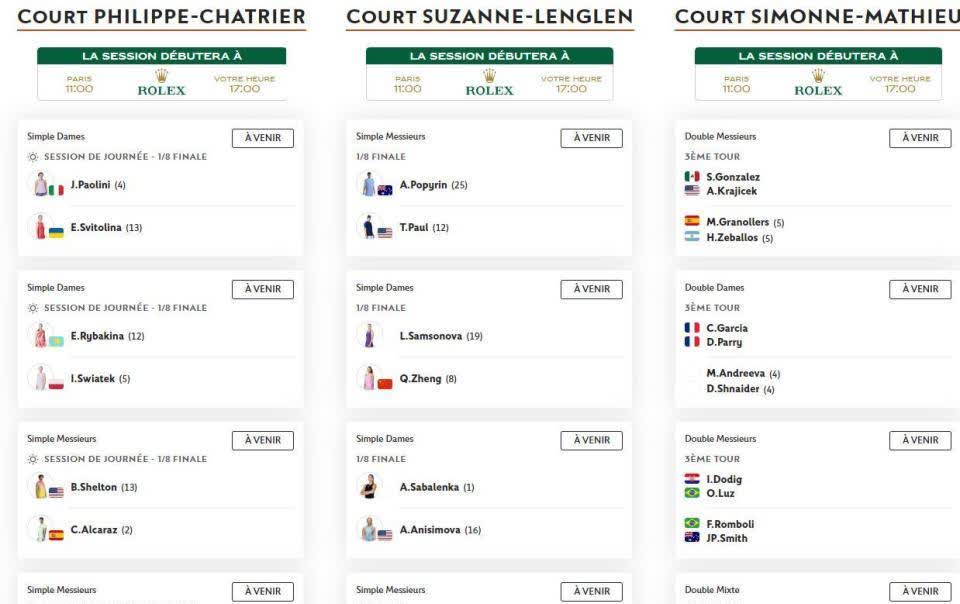Click À VENIR on the Double Mixte card

click(920, 592)
